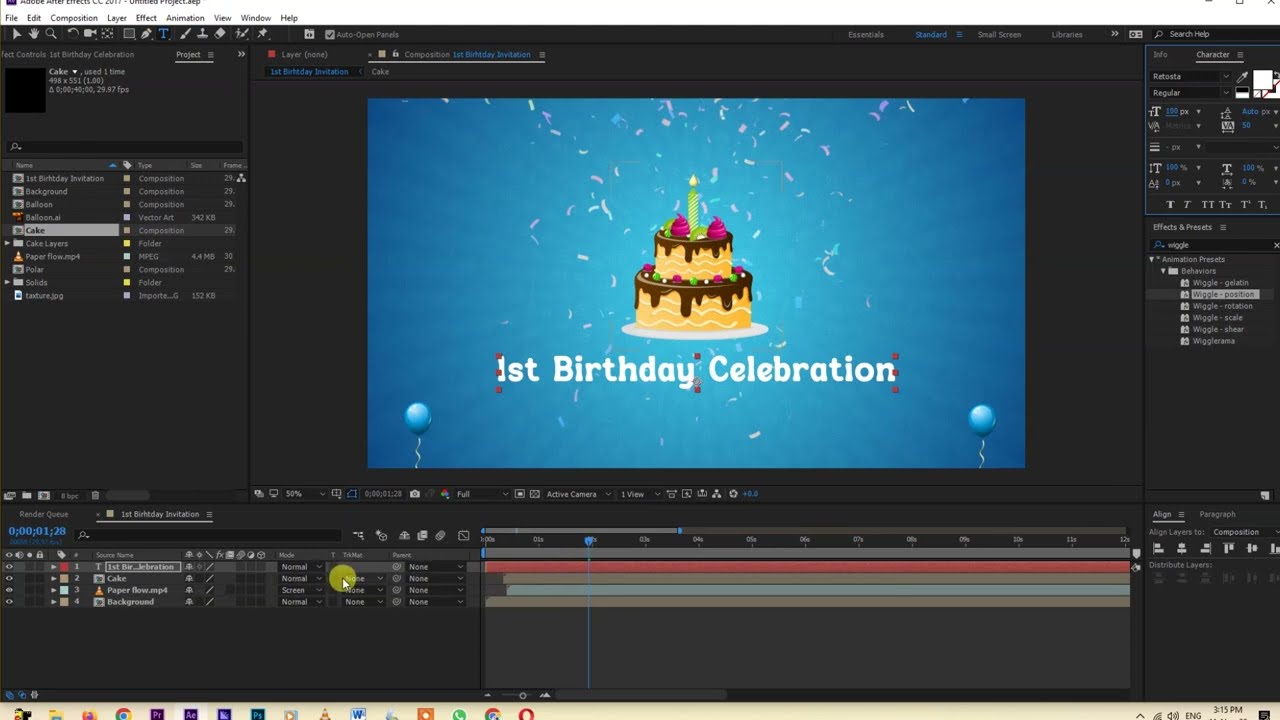Hide the Background layer in timeline
This screenshot has height=720, width=1280.
9,602
